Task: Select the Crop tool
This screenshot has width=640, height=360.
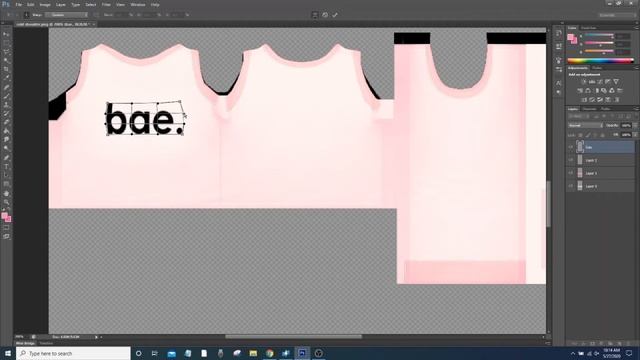Action: tap(6, 69)
